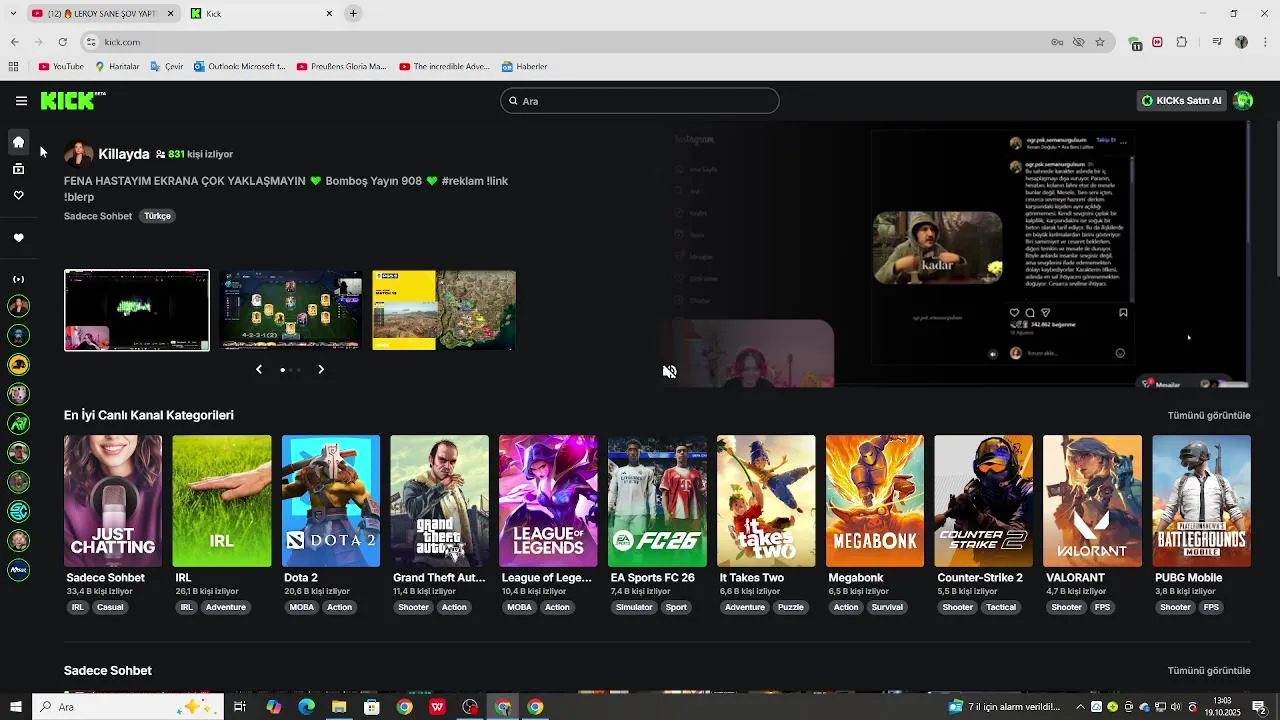Viewport: 1280px width, 720px height.
Task: Open the Chrome three-dot menu
Action: tap(1264, 42)
